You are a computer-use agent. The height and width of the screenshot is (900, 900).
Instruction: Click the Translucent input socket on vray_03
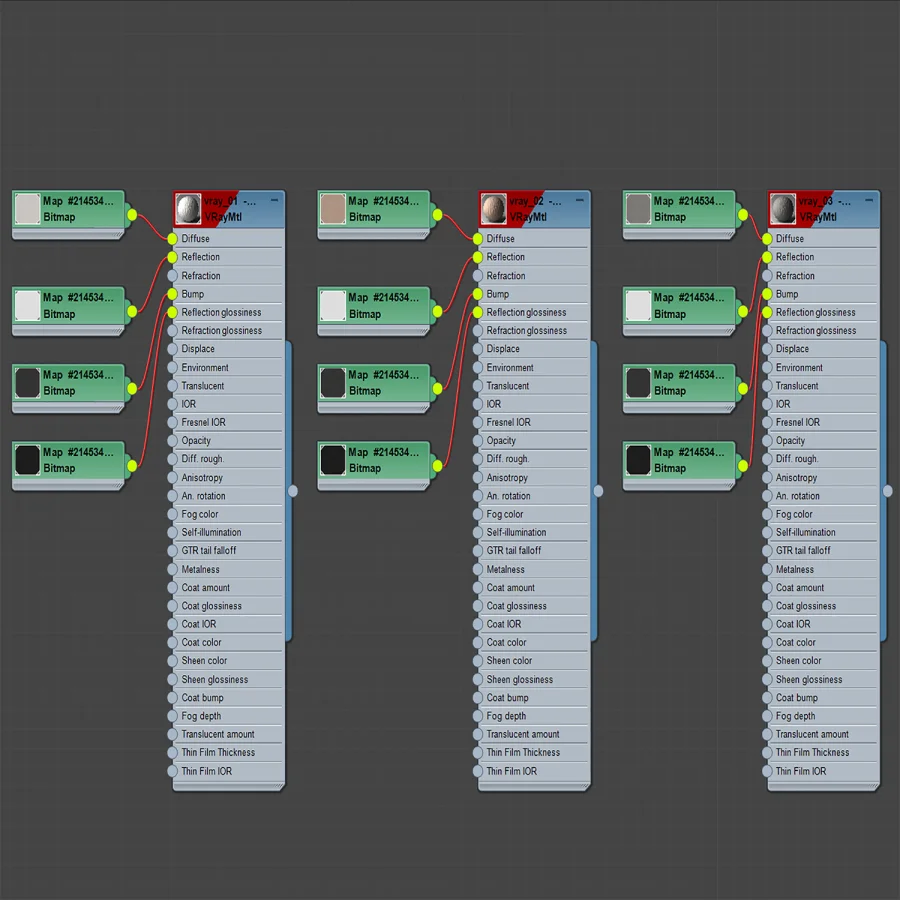[x=767, y=386]
